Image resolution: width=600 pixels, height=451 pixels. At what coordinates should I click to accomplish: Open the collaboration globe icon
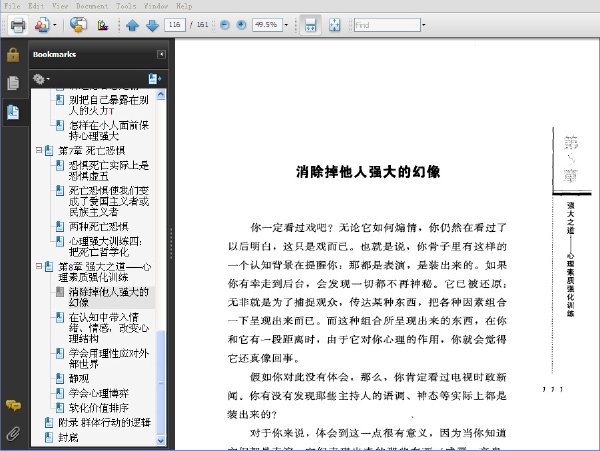click(x=78, y=25)
